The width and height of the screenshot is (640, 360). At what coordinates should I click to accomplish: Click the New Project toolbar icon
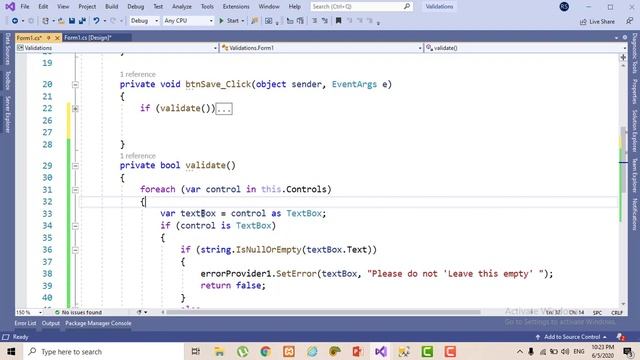coord(45,20)
